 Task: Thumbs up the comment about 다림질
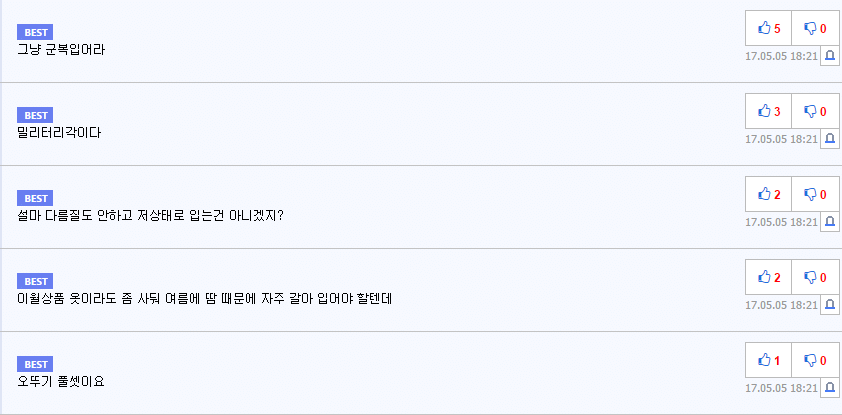click(x=768, y=194)
